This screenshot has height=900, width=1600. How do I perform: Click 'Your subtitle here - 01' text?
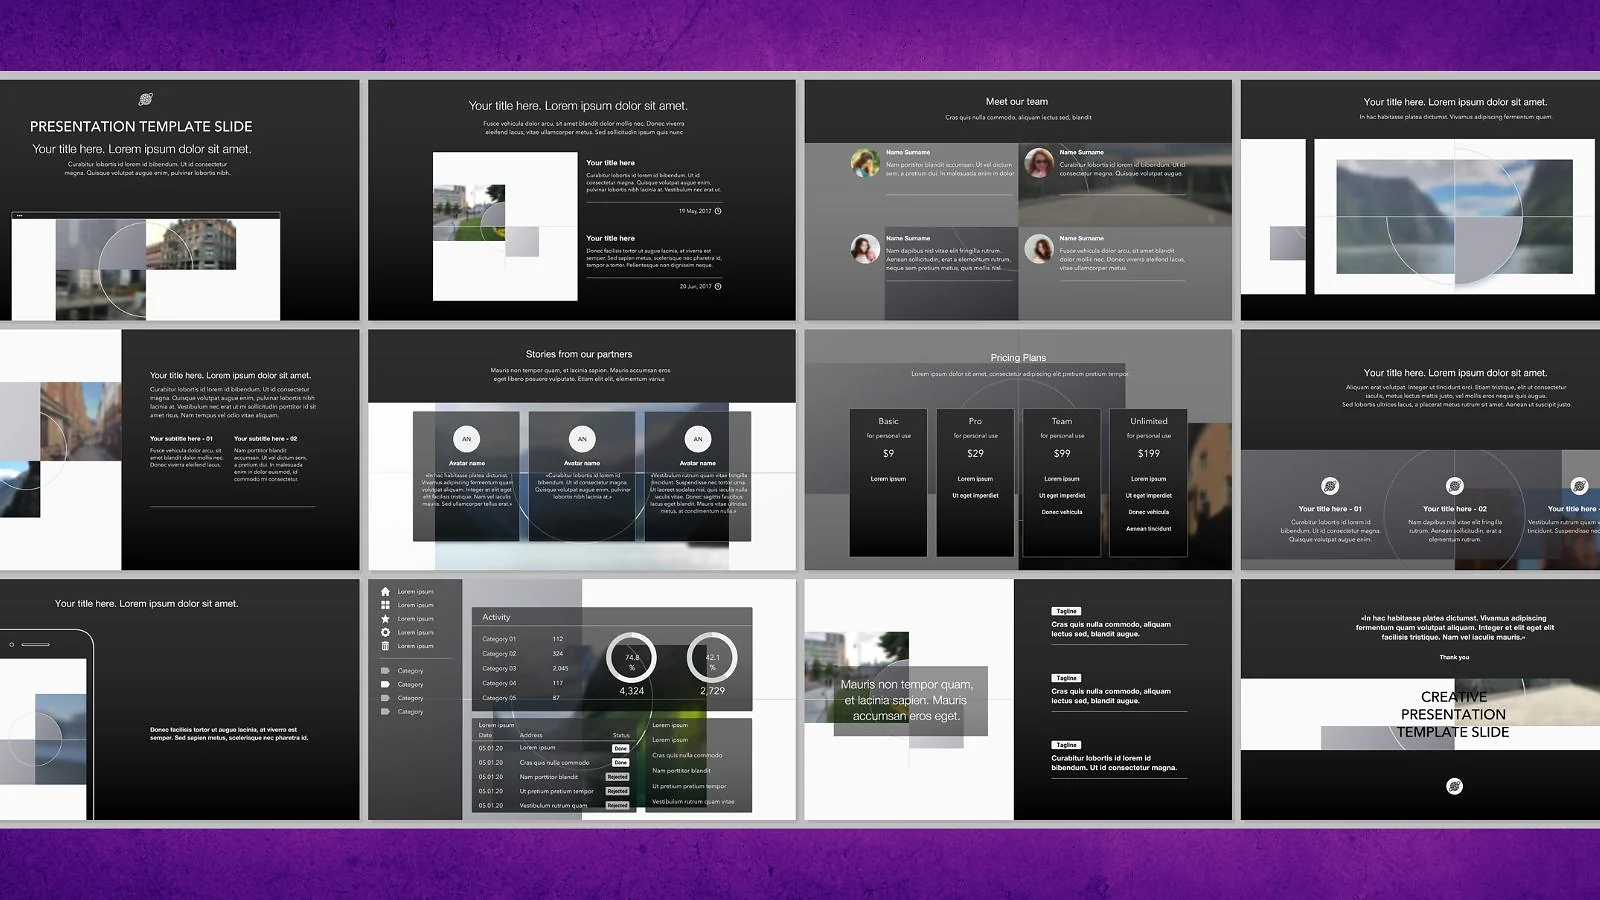click(181, 438)
